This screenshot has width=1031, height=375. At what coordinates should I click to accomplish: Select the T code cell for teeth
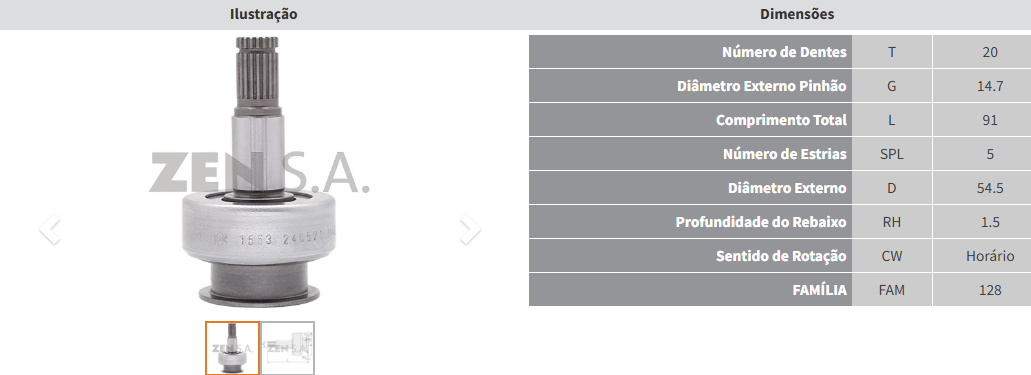[x=892, y=52]
